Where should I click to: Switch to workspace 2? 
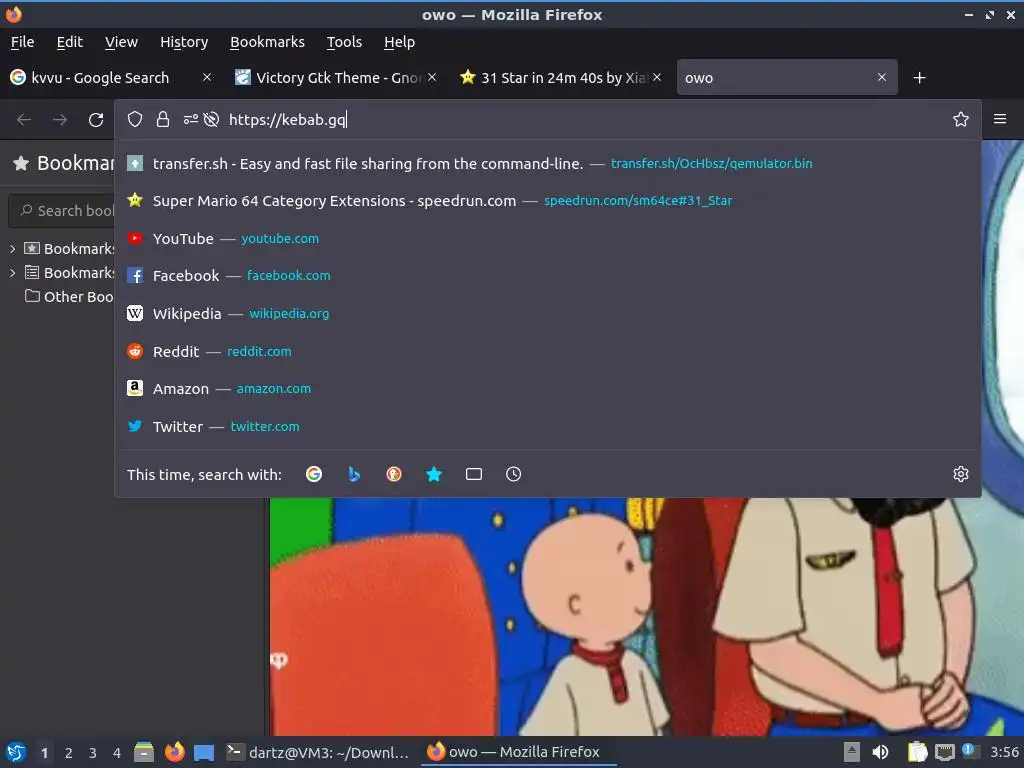pyautogui.click(x=69, y=753)
